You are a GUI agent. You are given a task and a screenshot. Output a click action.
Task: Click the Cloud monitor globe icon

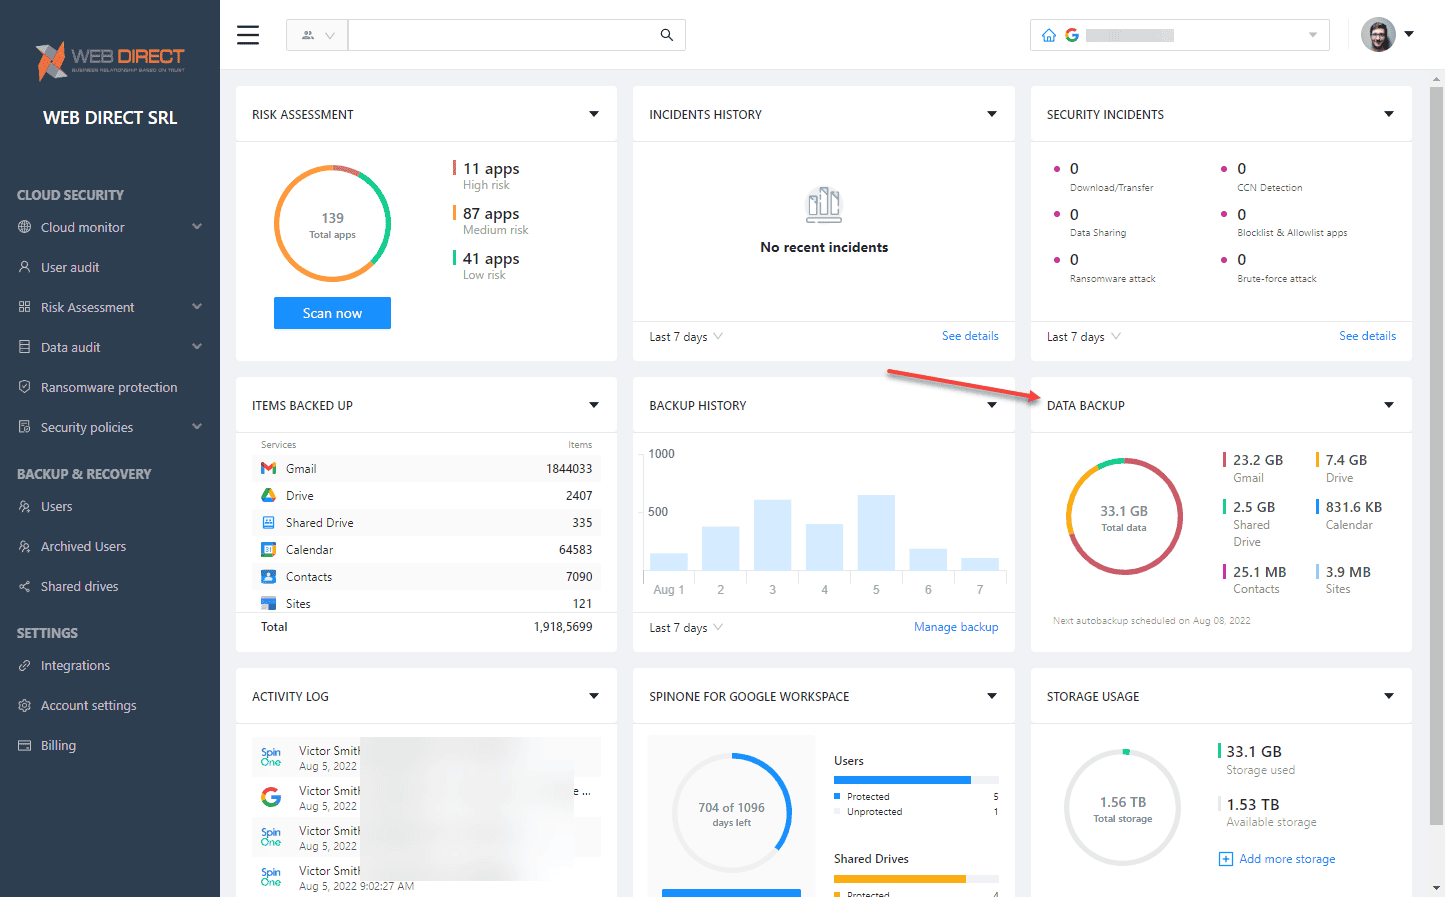[25, 227]
